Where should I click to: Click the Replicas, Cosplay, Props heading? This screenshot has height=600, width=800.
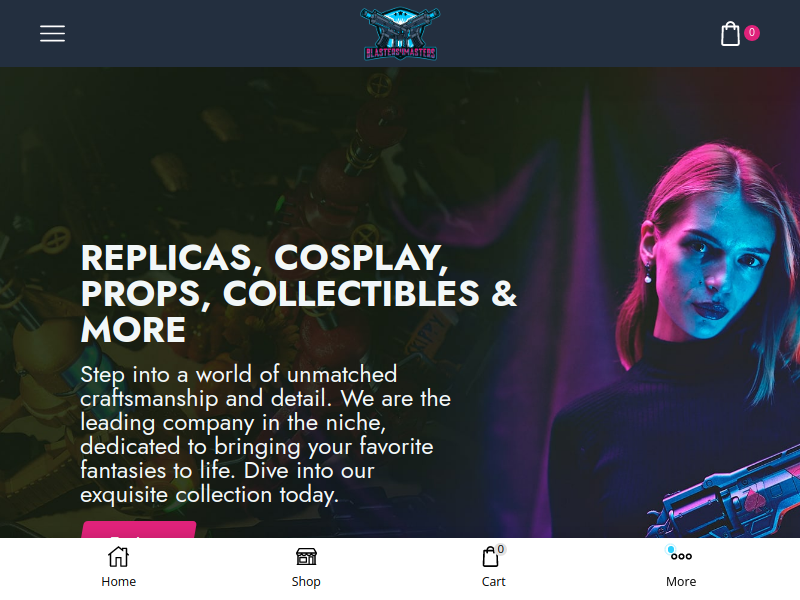click(299, 293)
